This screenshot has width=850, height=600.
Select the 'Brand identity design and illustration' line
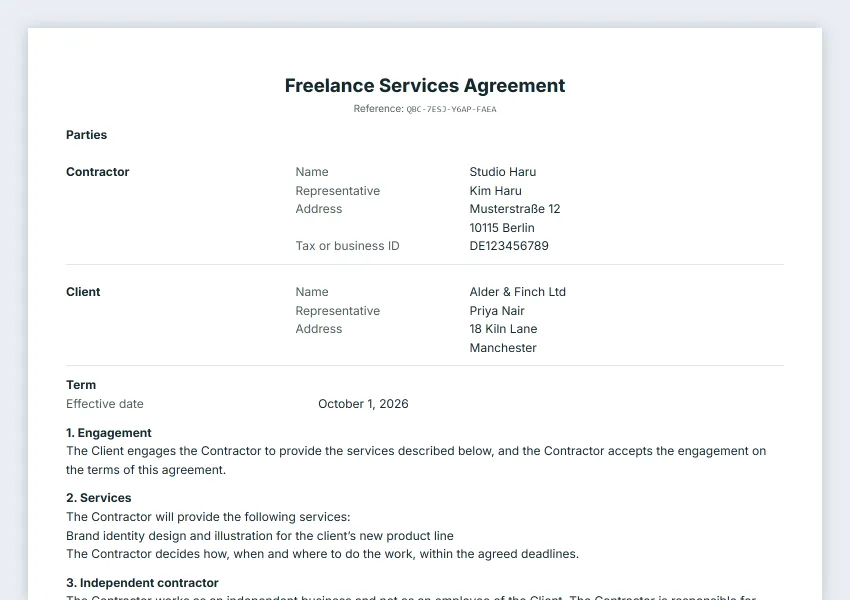tap(260, 536)
